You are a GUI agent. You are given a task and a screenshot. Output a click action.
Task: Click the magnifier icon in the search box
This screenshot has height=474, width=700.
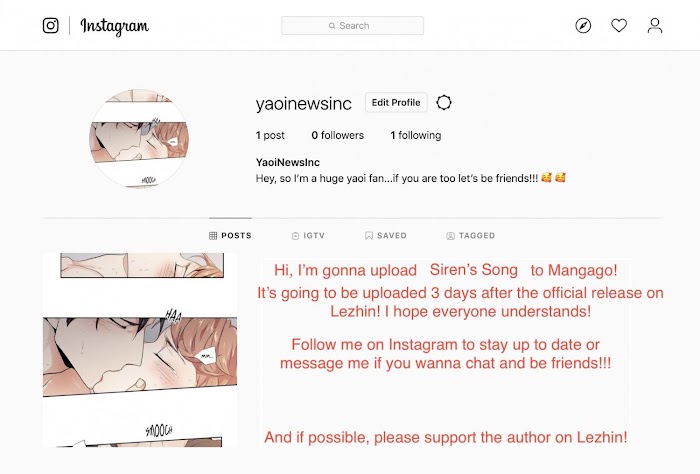332,26
